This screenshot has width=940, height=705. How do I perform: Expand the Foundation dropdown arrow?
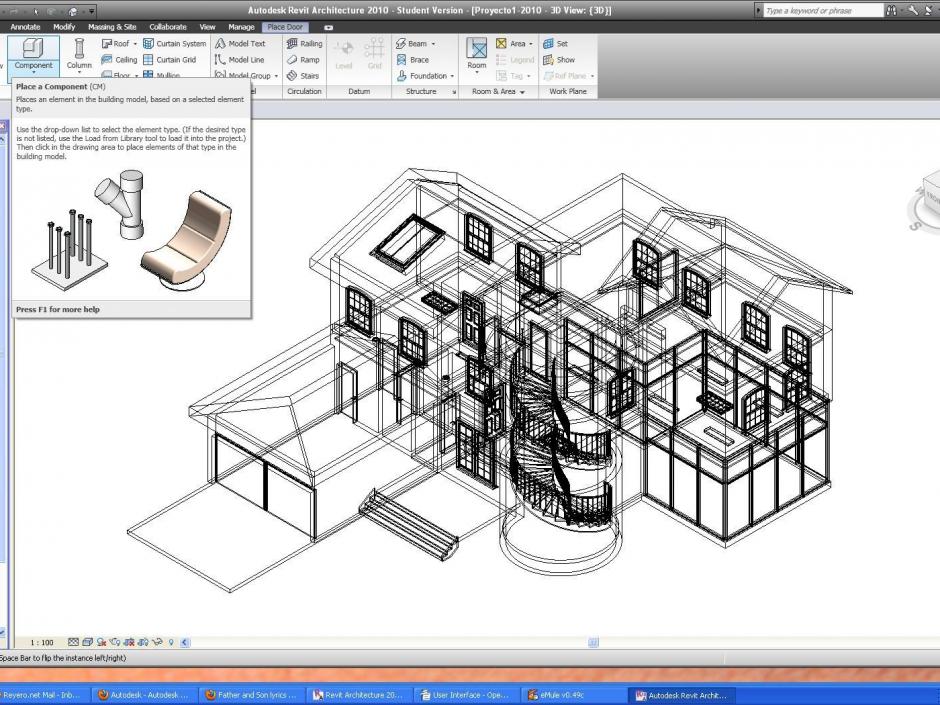point(452,76)
